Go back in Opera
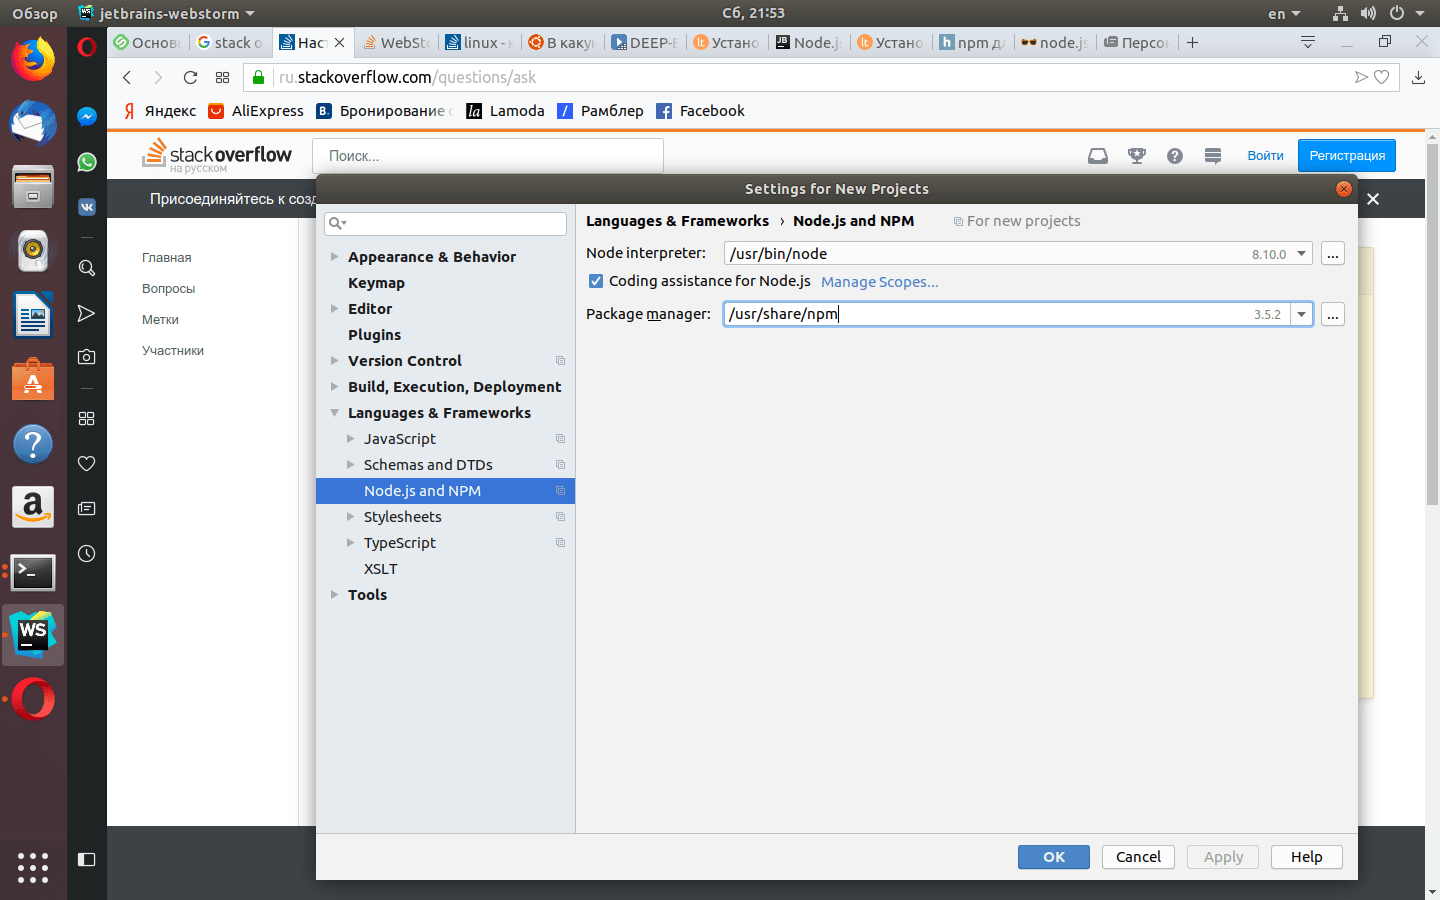This screenshot has width=1440, height=900. 127,77
